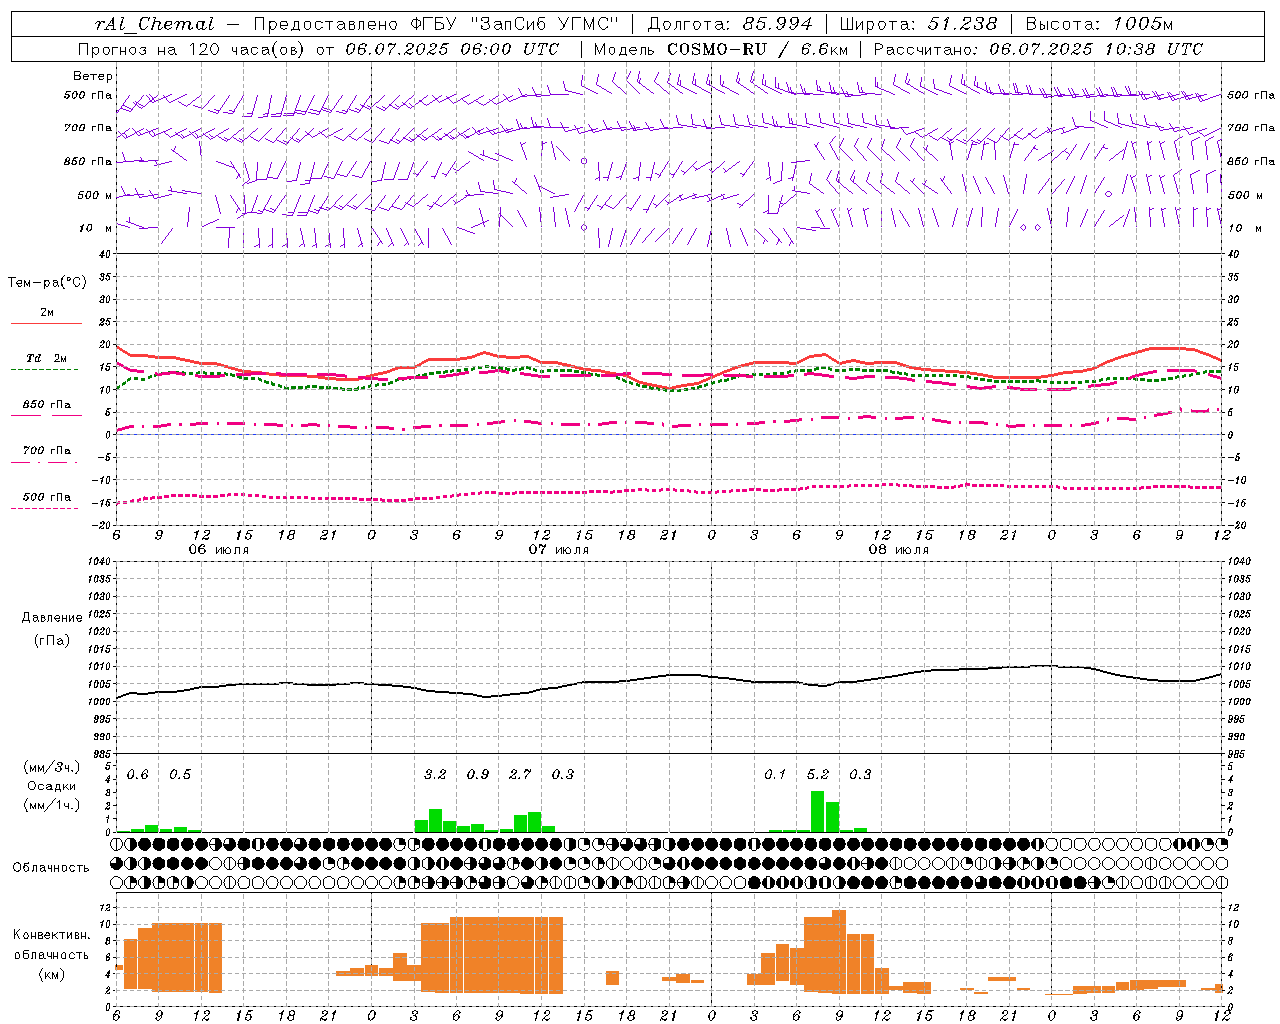
Task: Click the '700 гПа' entry in temperature legend
Action: coord(46,451)
